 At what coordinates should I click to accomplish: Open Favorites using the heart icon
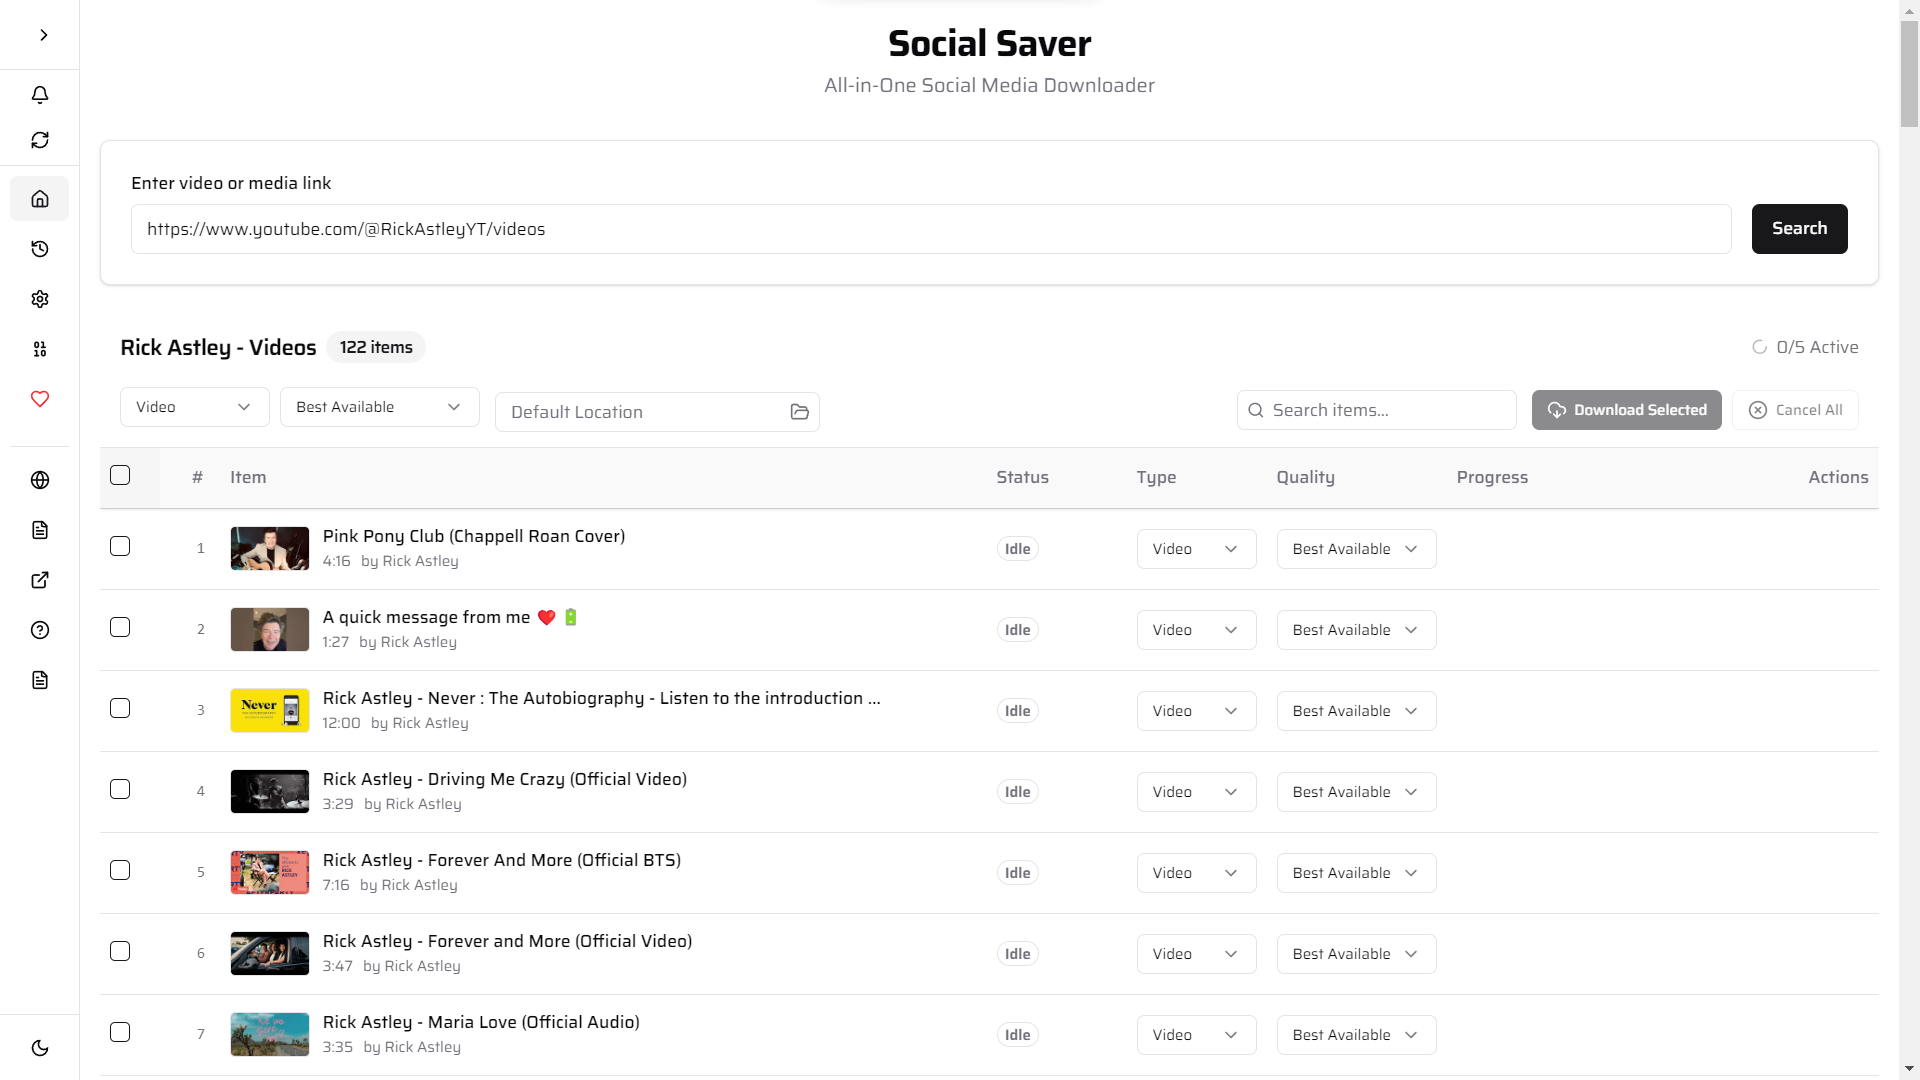tap(40, 399)
